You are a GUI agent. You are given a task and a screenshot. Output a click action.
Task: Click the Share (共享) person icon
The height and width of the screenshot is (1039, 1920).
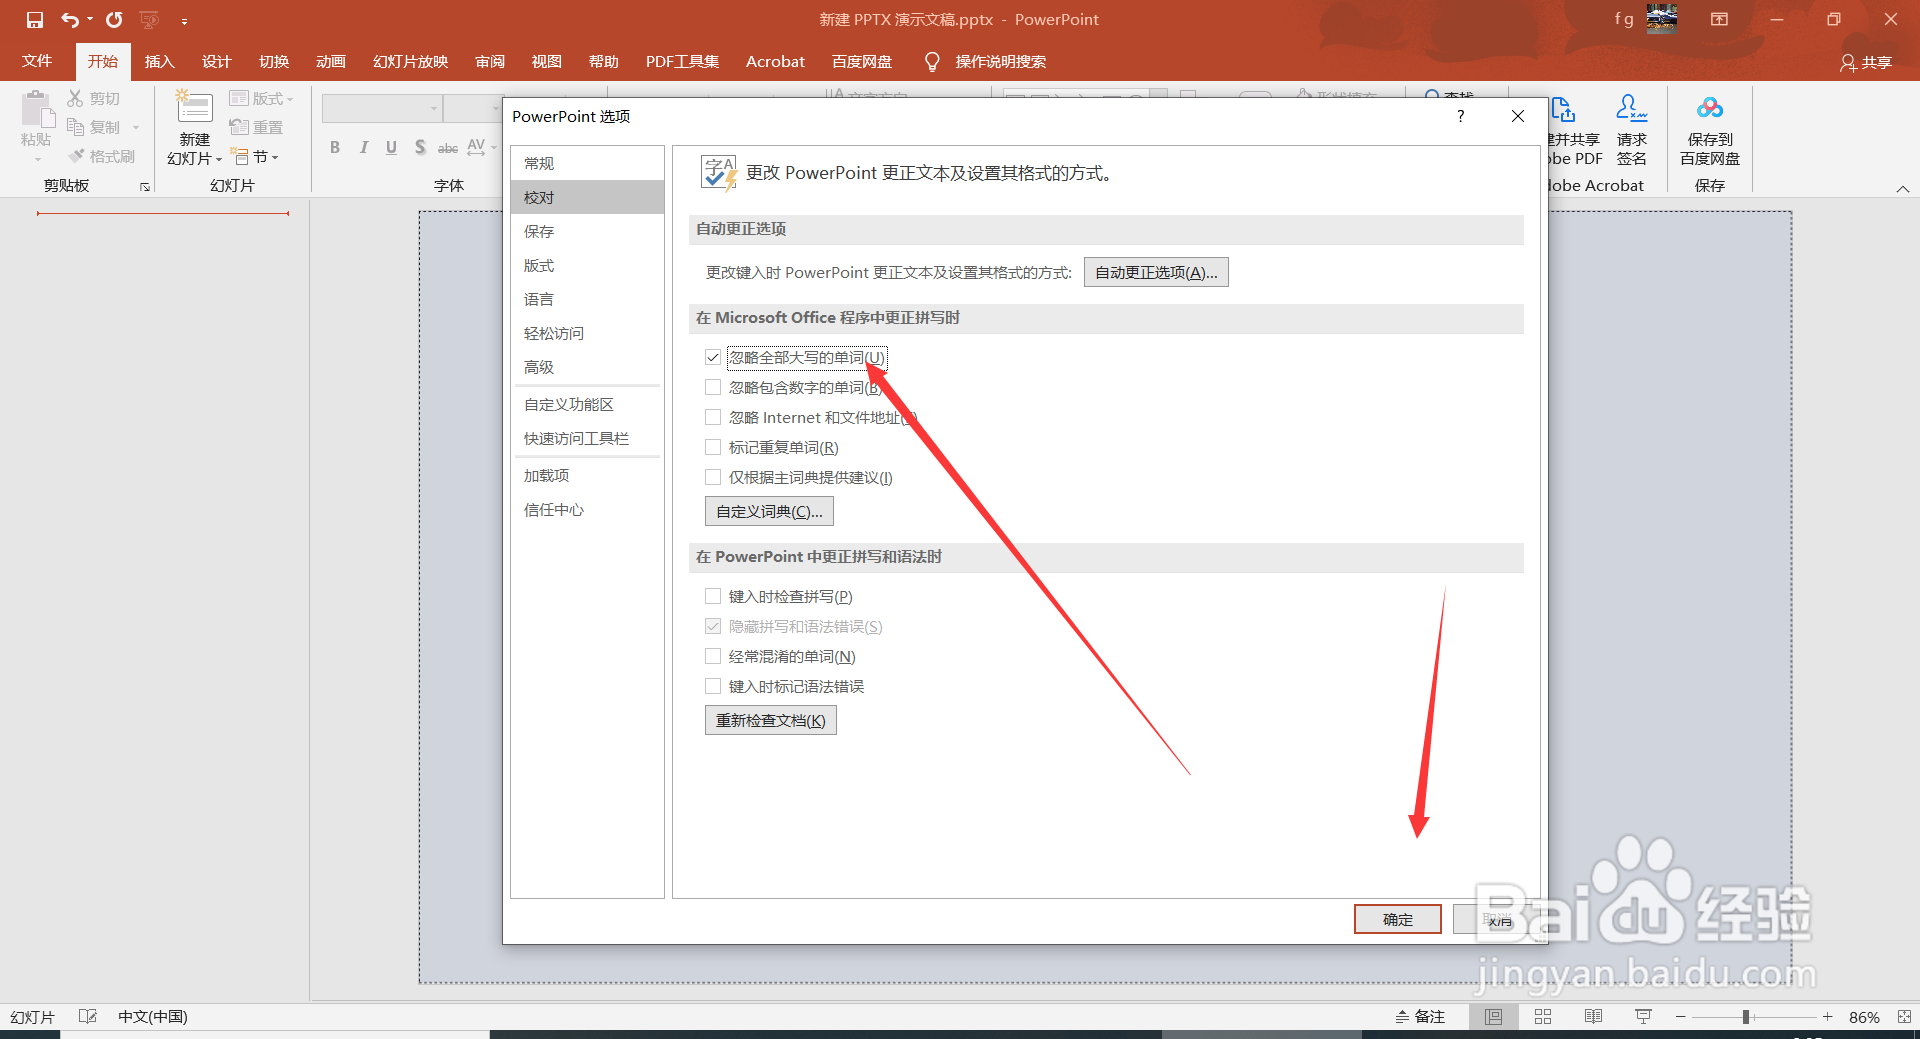1847,63
